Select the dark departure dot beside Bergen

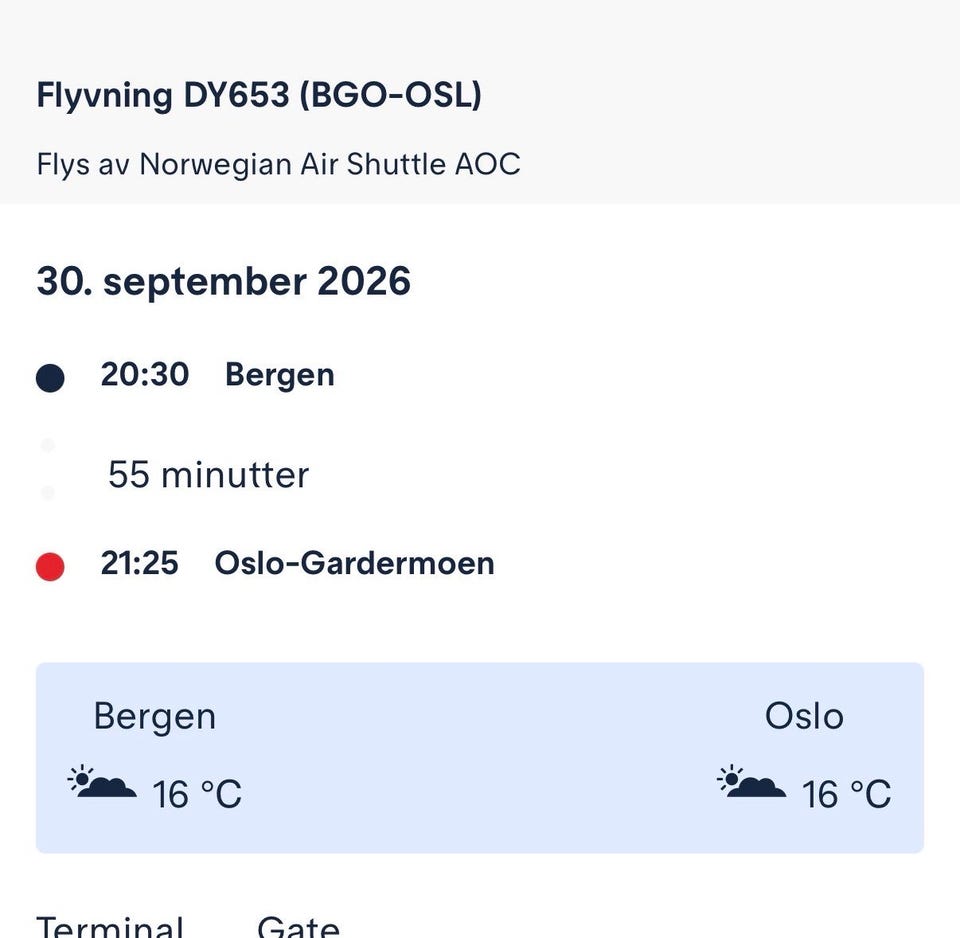(50, 378)
